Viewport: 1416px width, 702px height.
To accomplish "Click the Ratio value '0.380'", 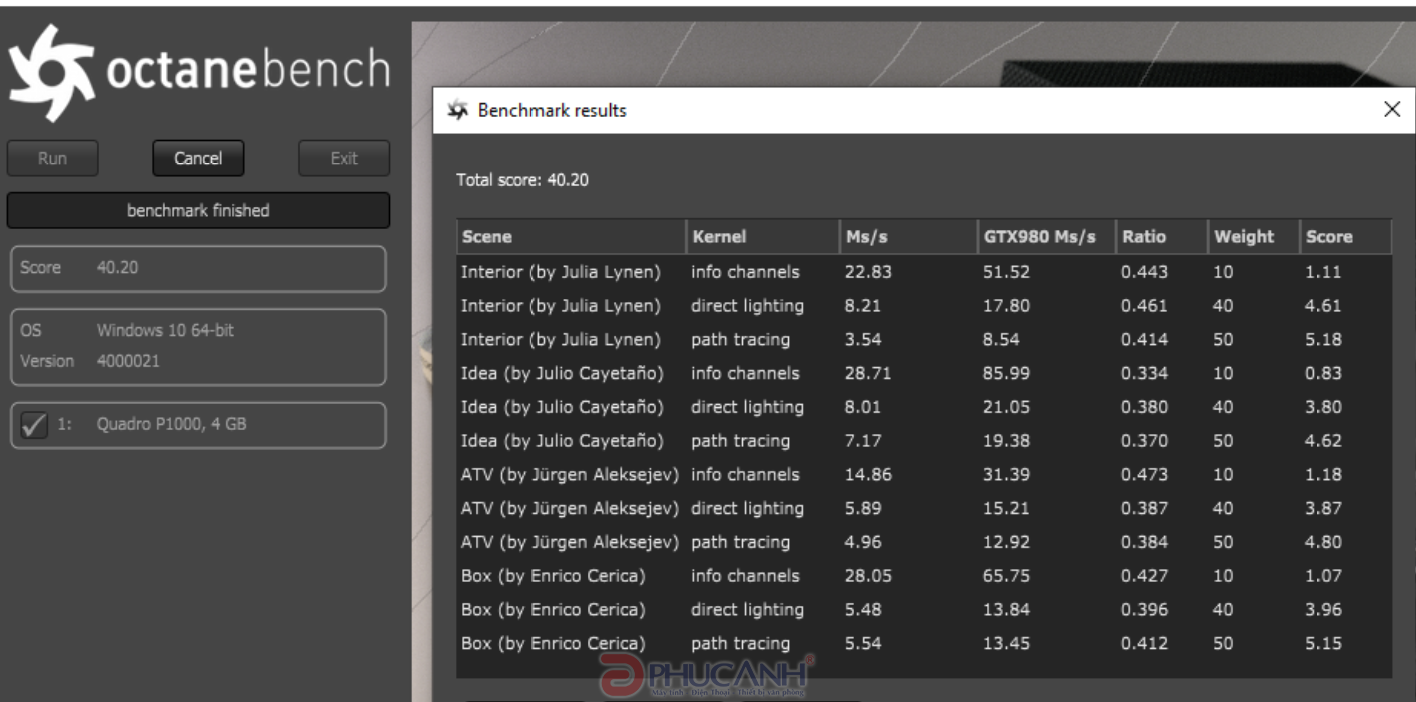I will point(1144,407).
